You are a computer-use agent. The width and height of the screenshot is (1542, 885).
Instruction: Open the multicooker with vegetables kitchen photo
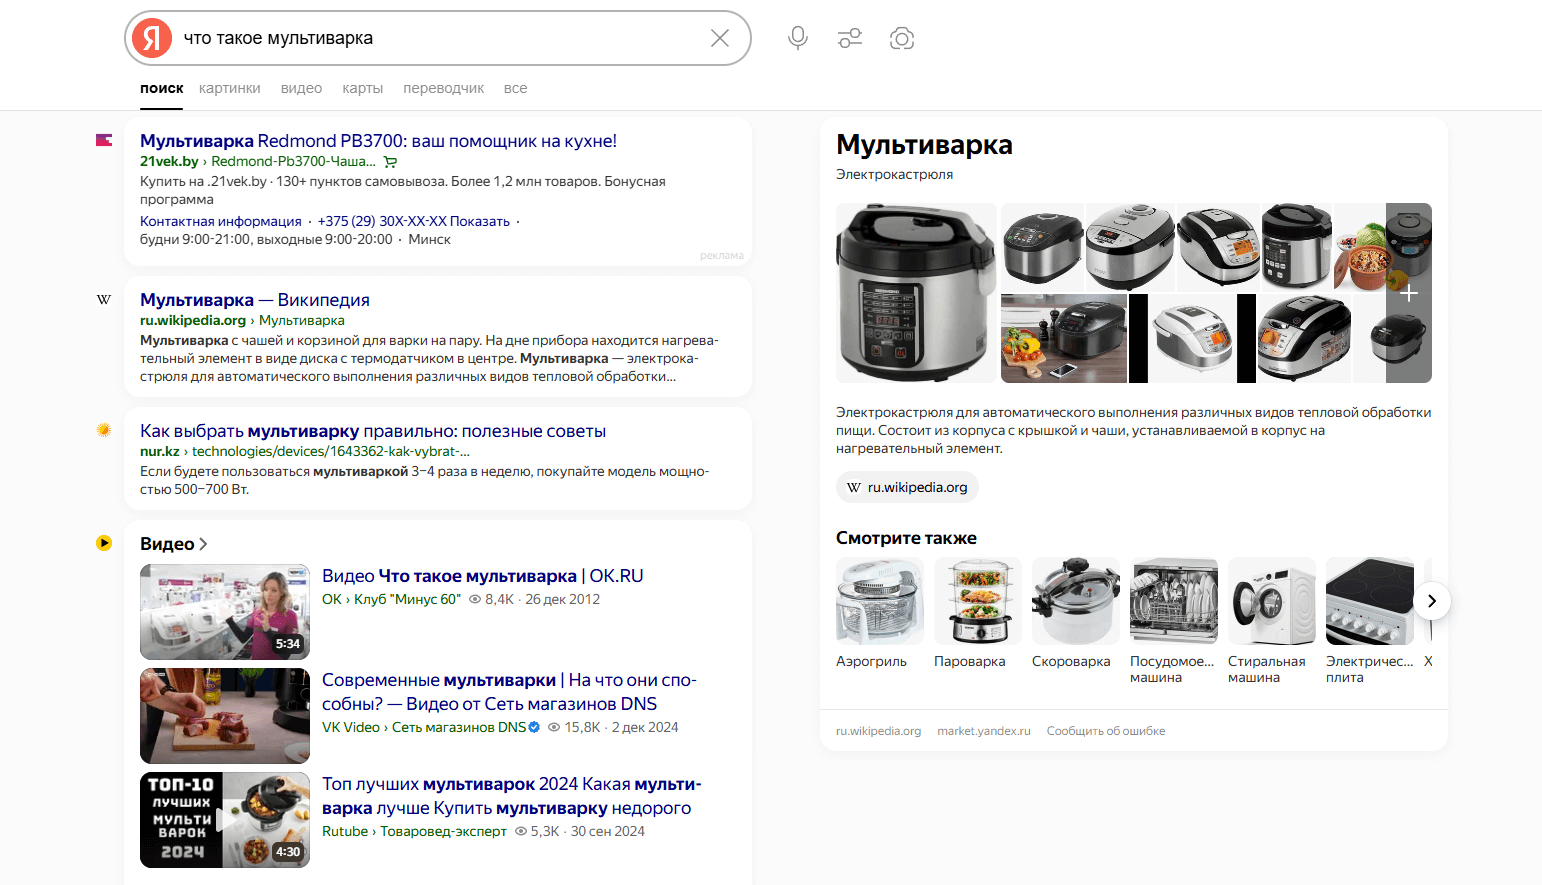coord(1064,339)
